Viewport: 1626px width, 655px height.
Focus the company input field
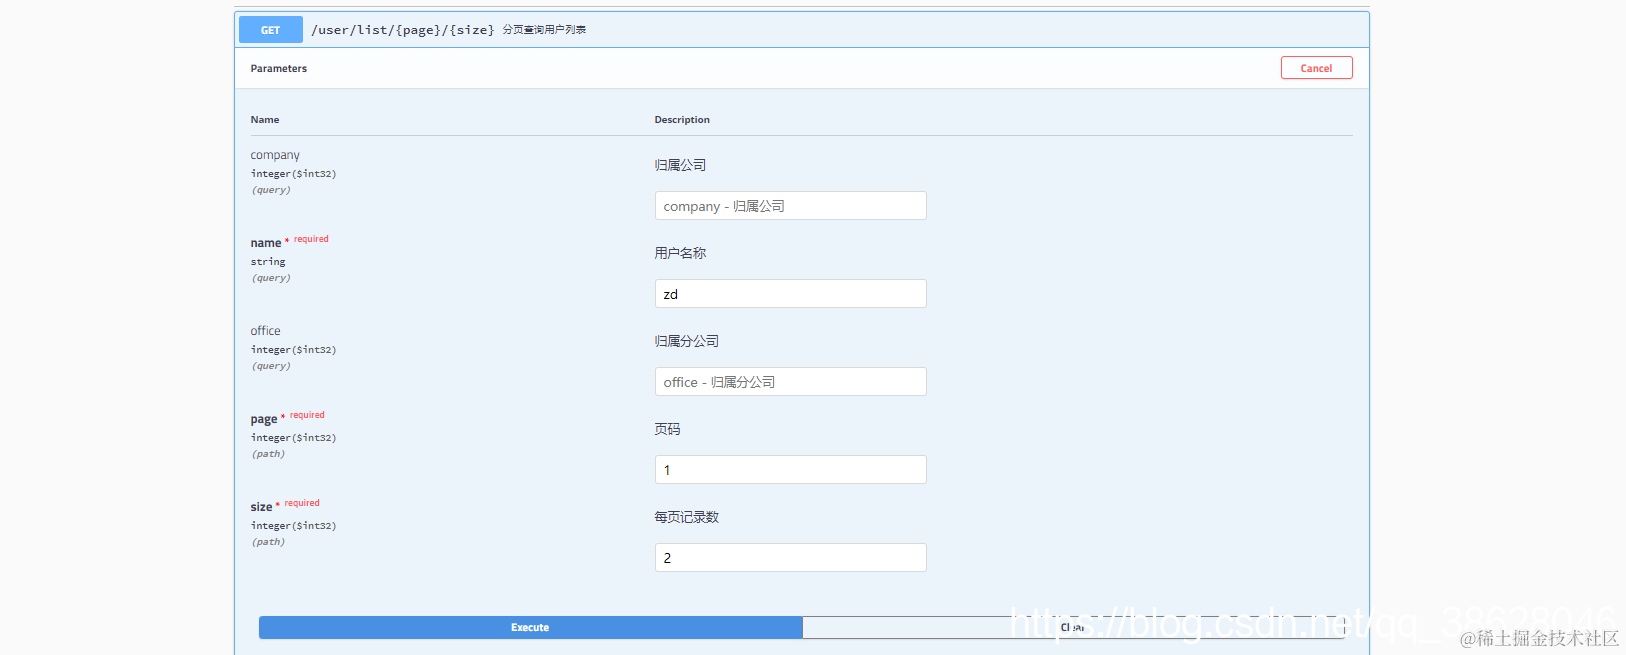[790, 206]
